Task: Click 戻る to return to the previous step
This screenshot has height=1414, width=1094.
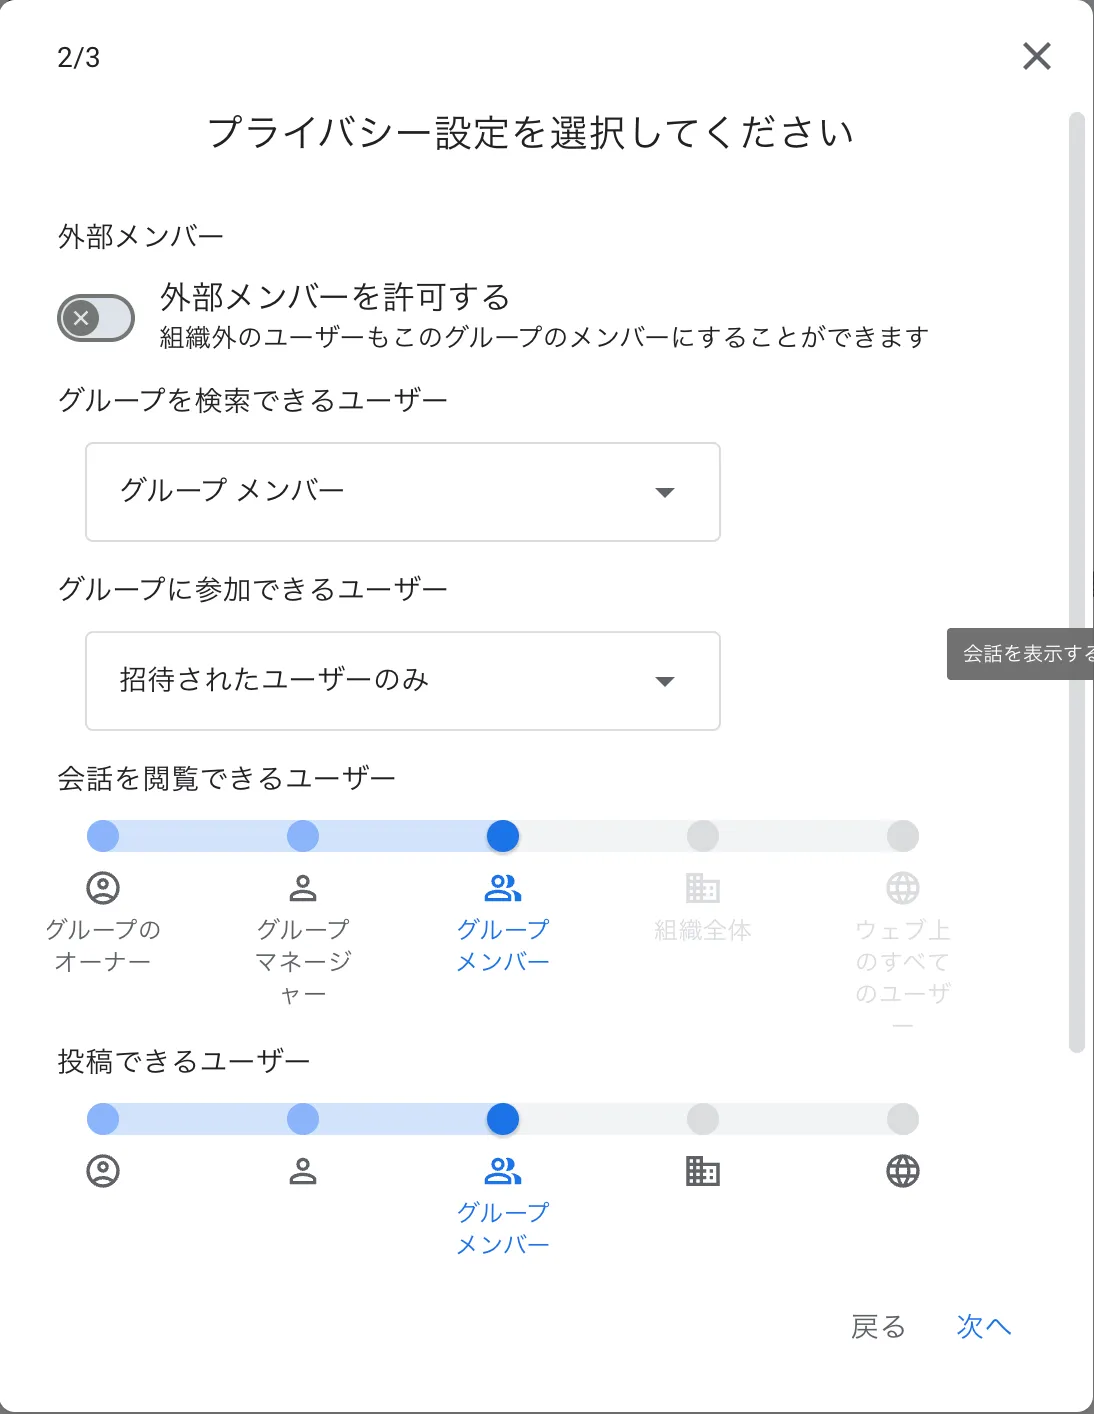Action: 878,1327
